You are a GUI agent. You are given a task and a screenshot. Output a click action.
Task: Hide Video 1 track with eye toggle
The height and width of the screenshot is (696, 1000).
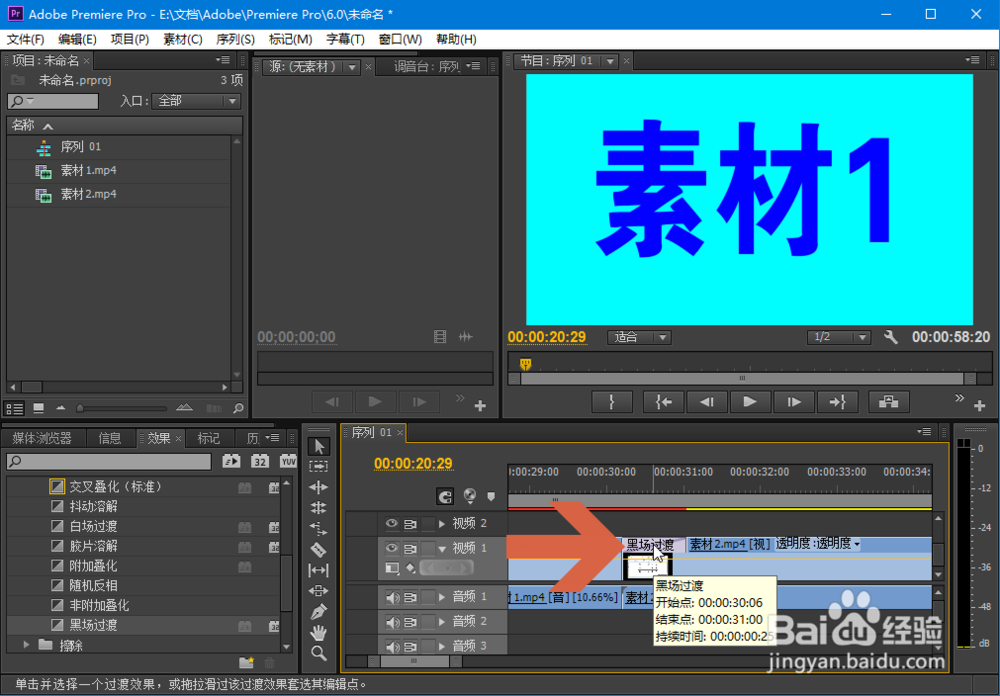pyautogui.click(x=392, y=548)
